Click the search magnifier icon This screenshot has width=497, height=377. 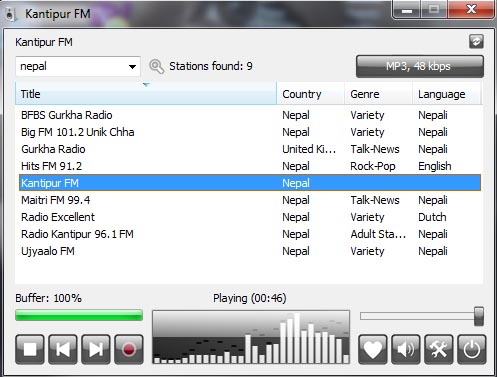(x=156, y=66)
